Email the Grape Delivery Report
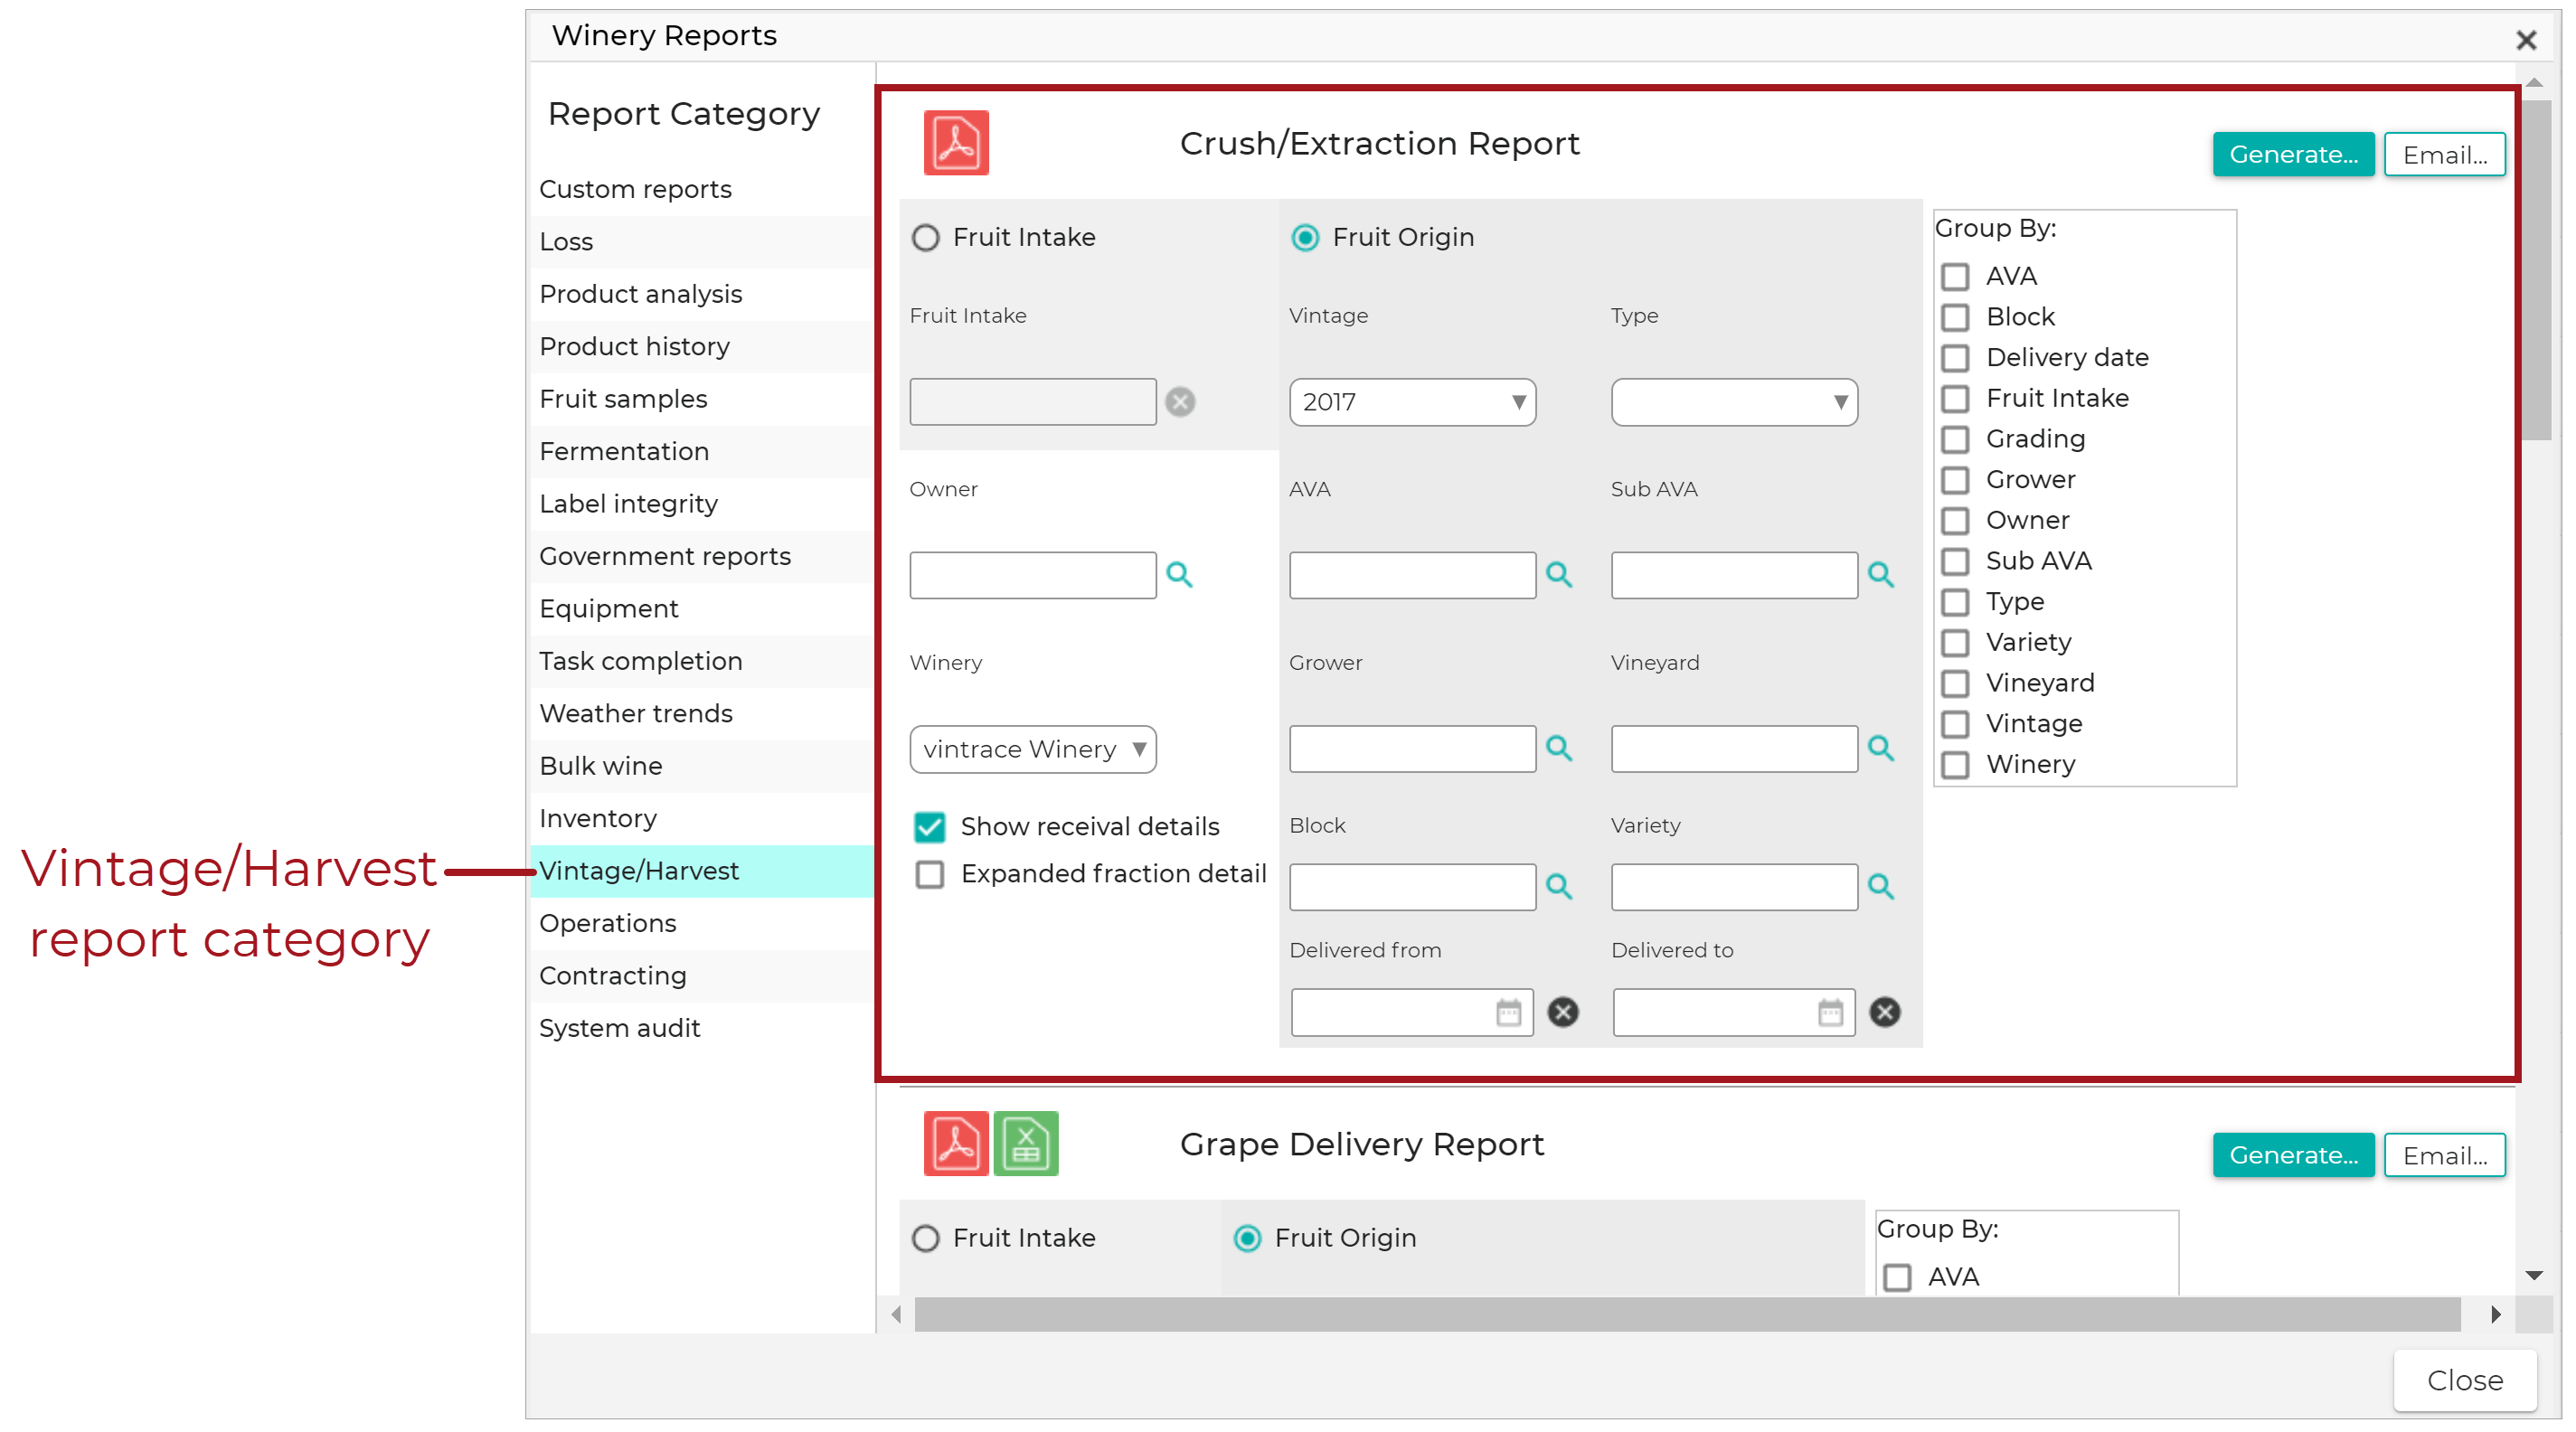 (x=2444, y=1155)
